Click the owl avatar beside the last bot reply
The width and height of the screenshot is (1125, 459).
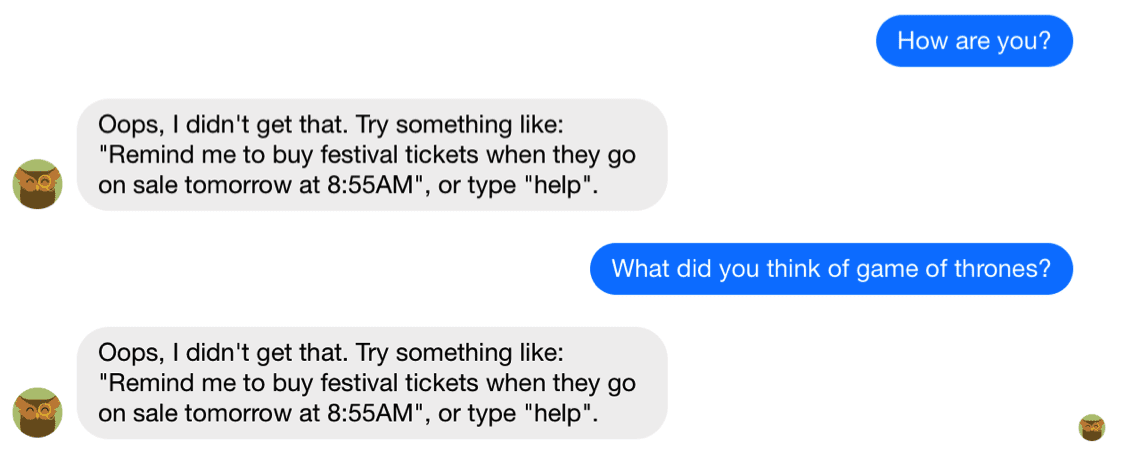point(37,412)
